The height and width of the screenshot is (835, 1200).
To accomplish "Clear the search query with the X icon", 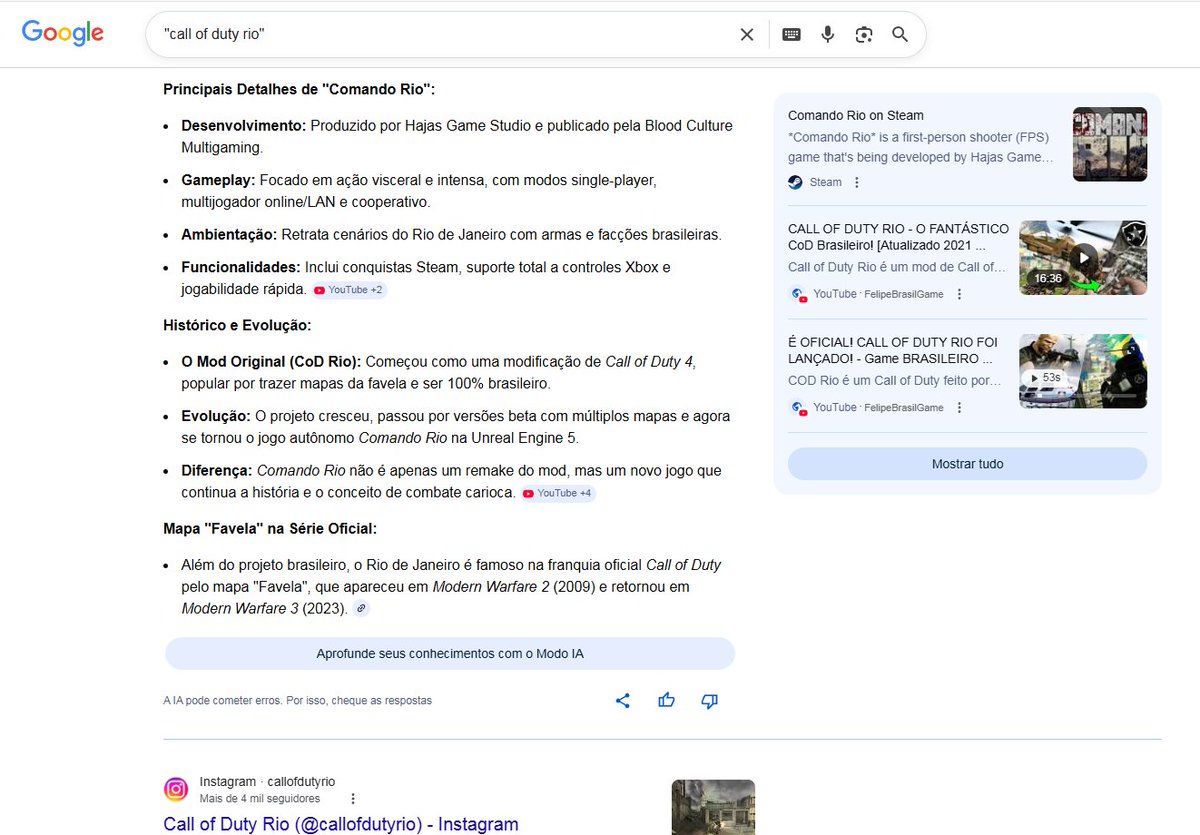I will point(747,35).
